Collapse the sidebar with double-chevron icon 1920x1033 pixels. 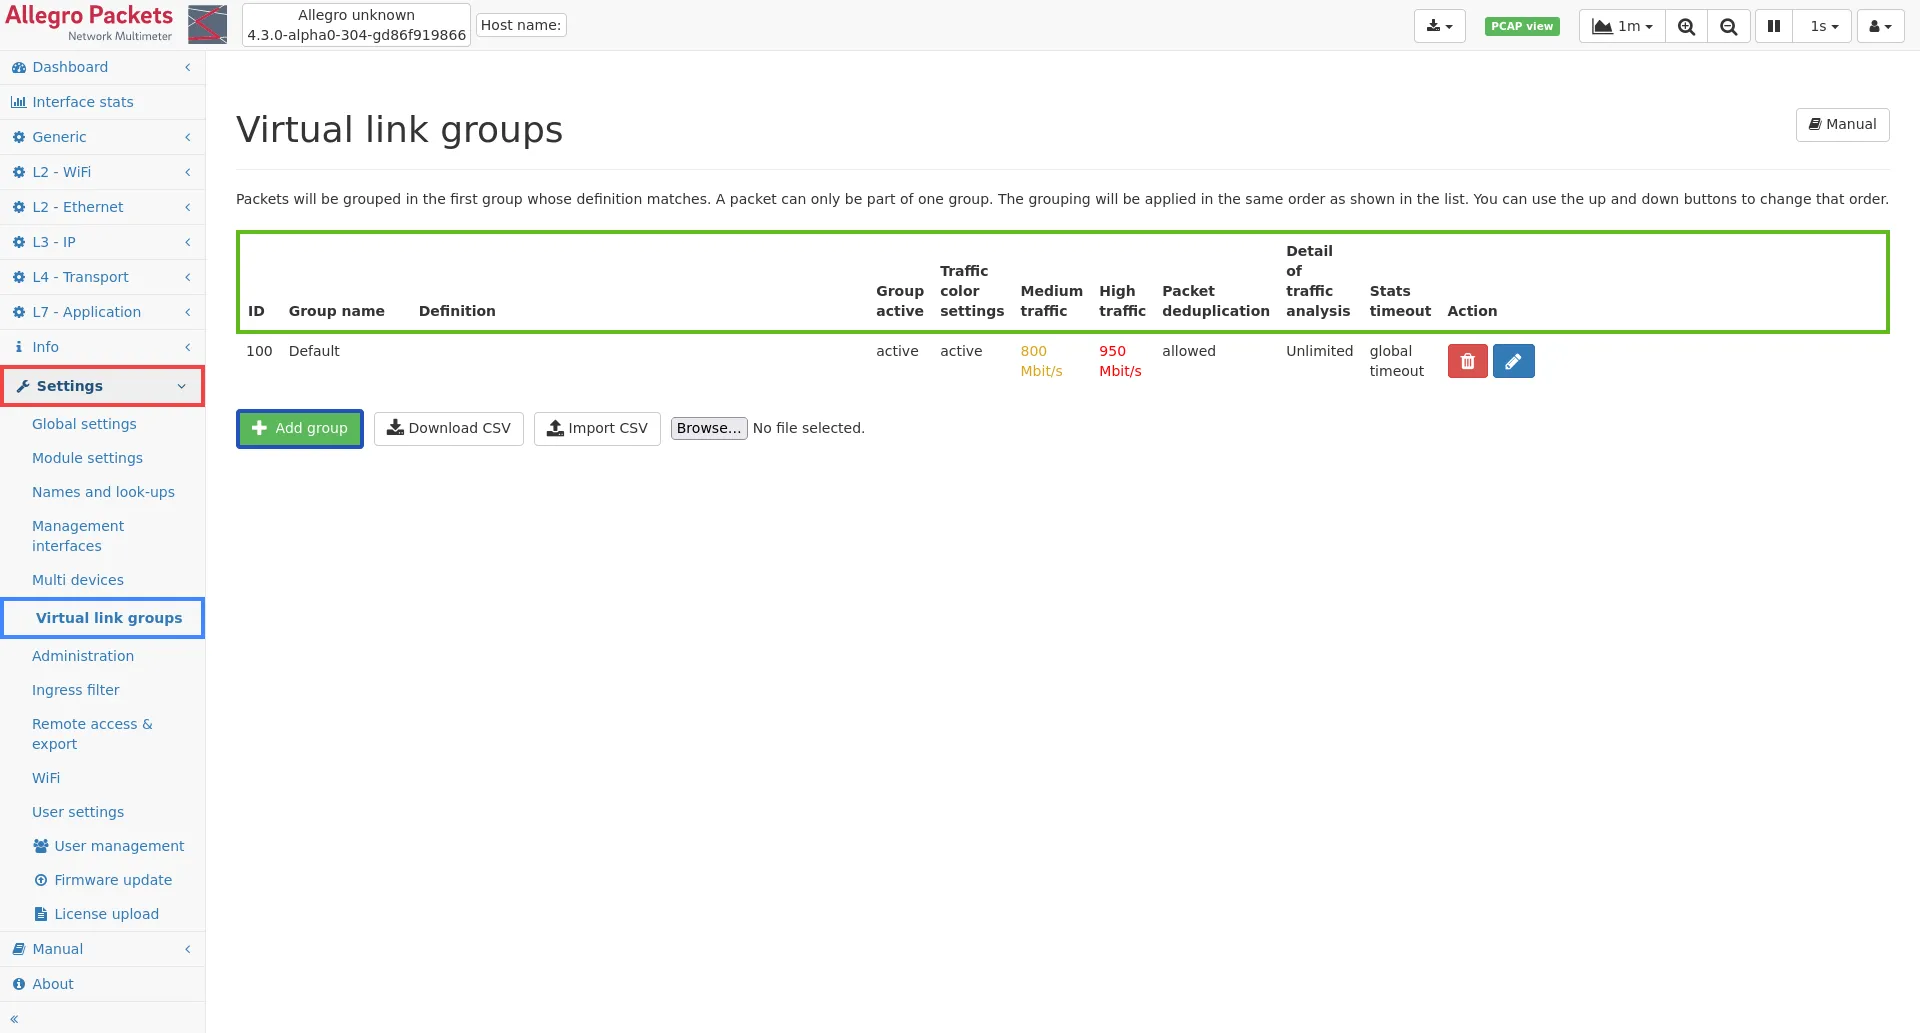coord(14,1019)
